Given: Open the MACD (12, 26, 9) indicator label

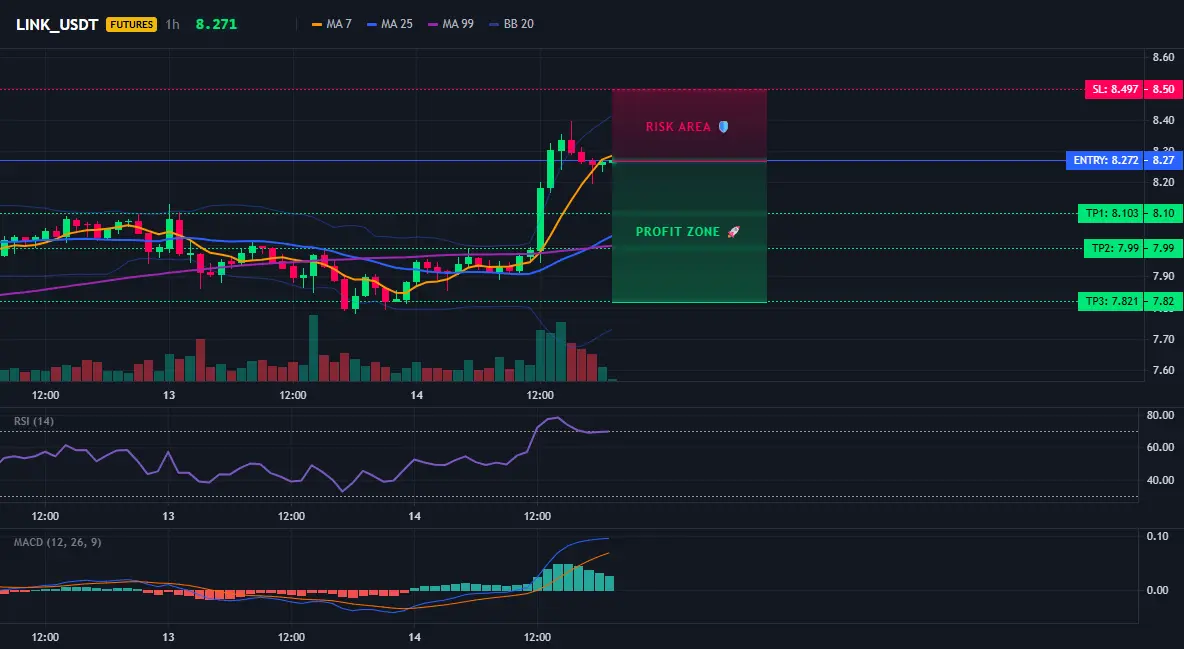Looking at the screenshot, I should (57, 542).
